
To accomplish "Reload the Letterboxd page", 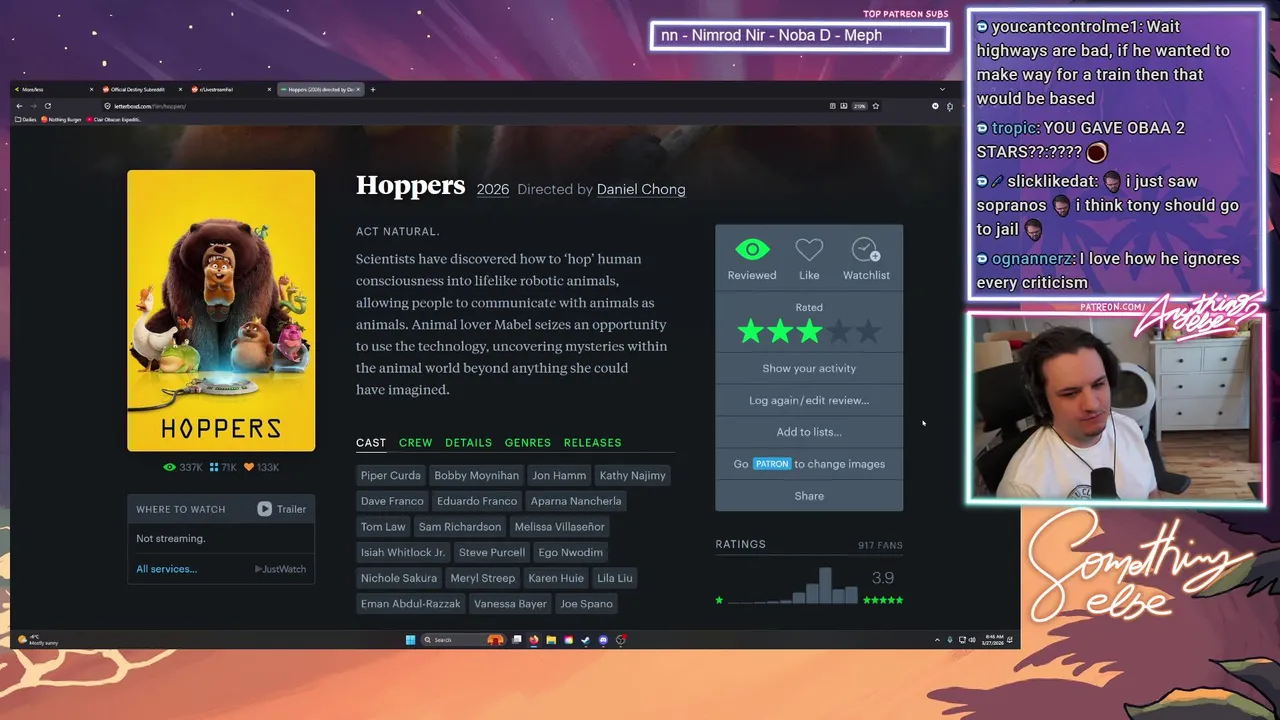I will pos(47,106).
